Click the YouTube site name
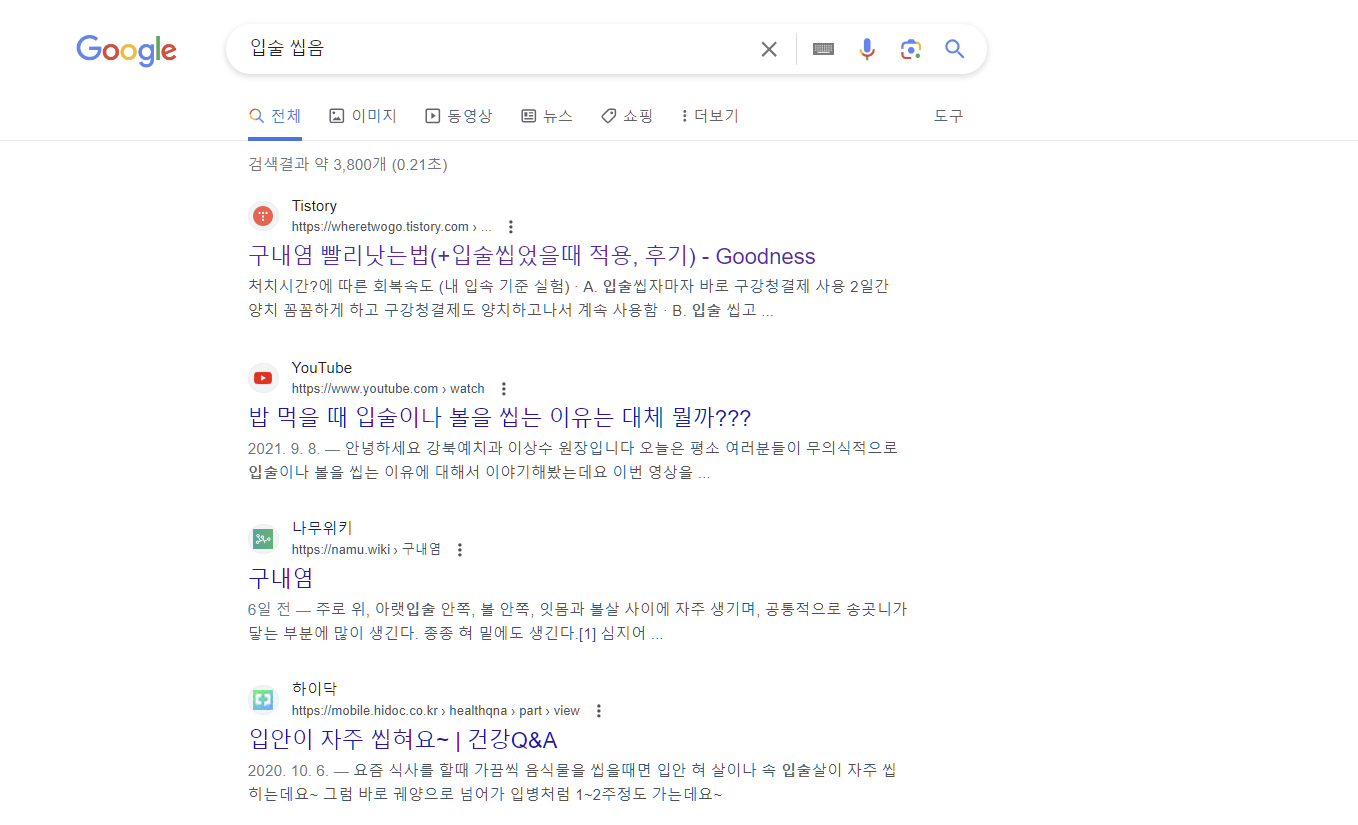 [322, 368]
